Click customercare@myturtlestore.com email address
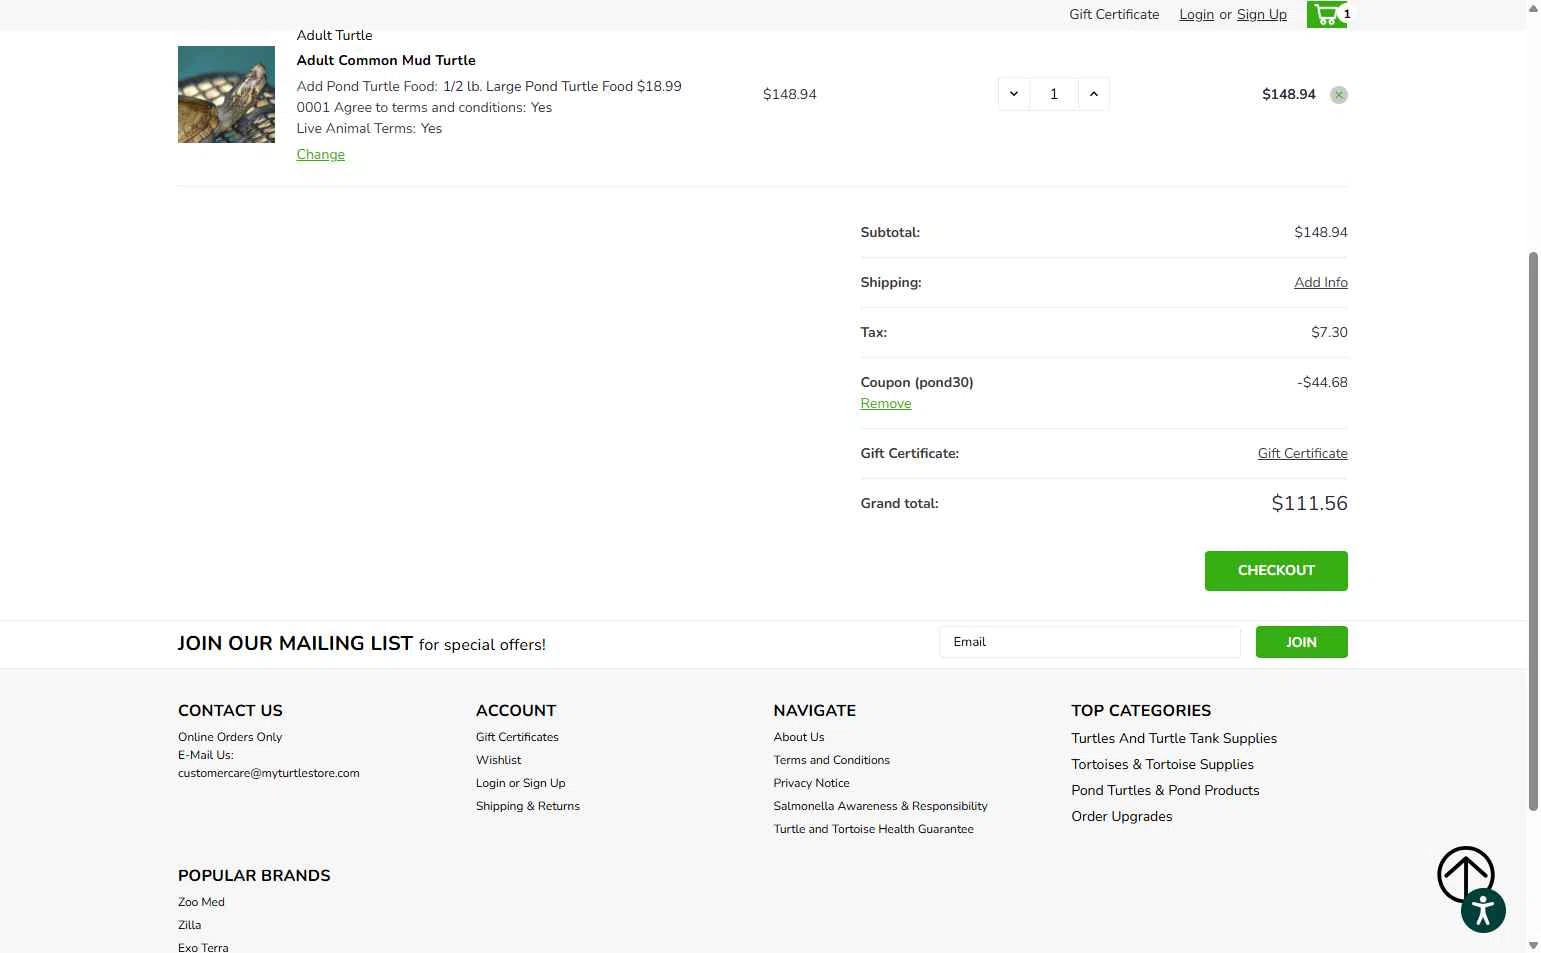This screenshot has width=1541, height=953. [268, 773]
